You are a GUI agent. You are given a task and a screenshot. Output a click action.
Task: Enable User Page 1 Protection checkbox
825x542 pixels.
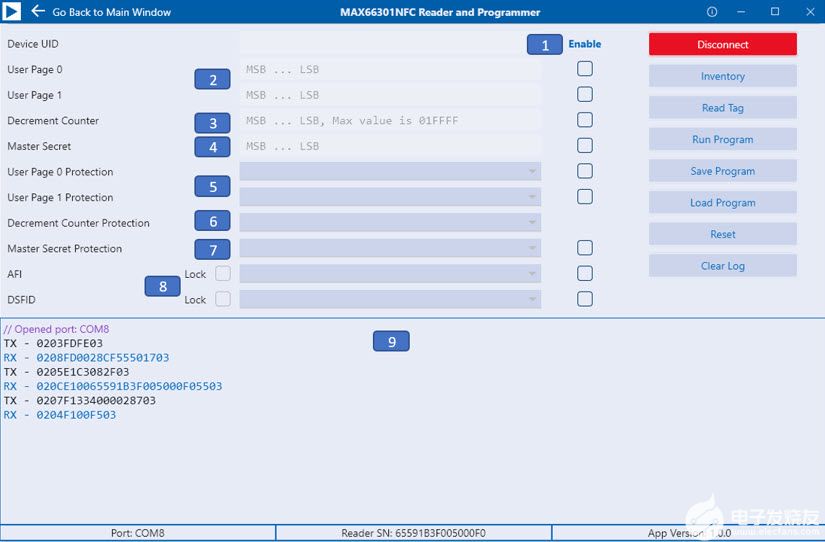point(585,197)
